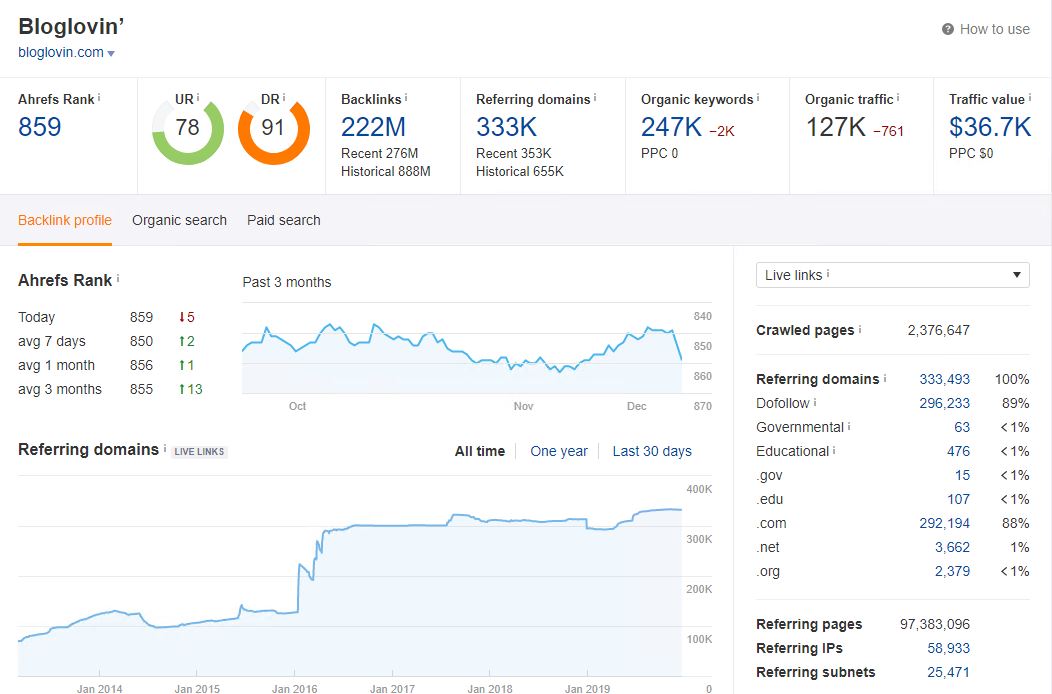The width and height of the screenshot is (1052, 694).
Task: Click the 2,376,647 crawled pages value
Action: [938, 330]
